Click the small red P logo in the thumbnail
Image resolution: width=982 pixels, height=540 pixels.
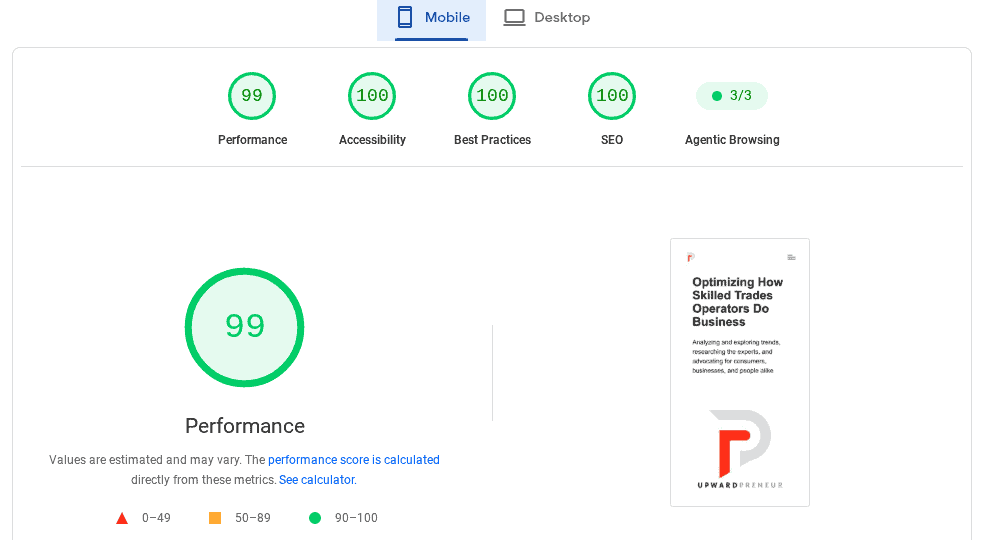691,257
